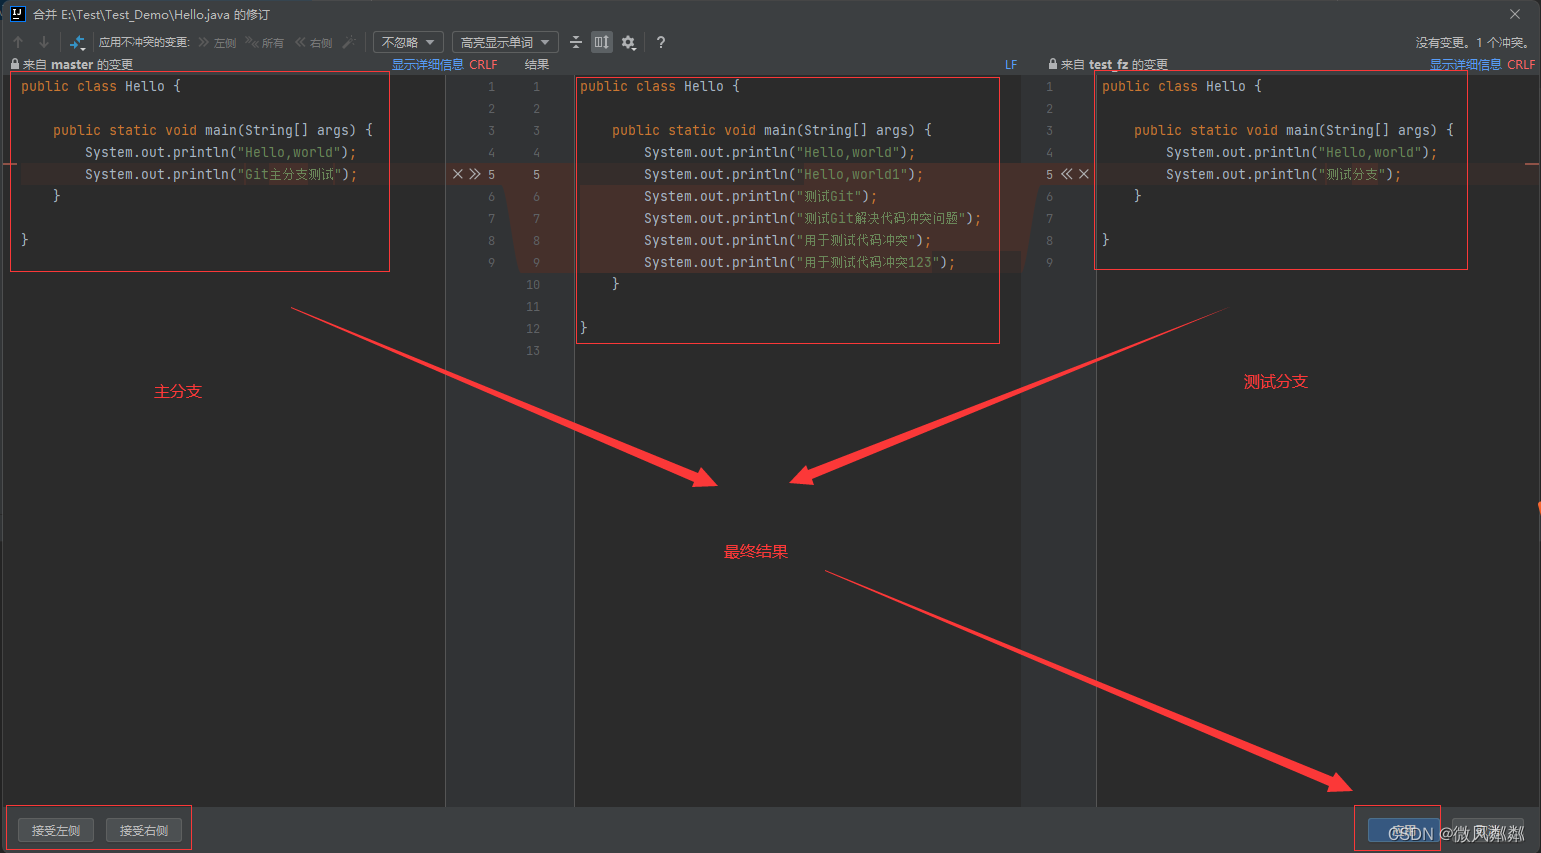Viewport: 1541px width, 853px height.
Task: Click the 测试Git解决代码冲突问题 line in result
Action: point(812,218)
